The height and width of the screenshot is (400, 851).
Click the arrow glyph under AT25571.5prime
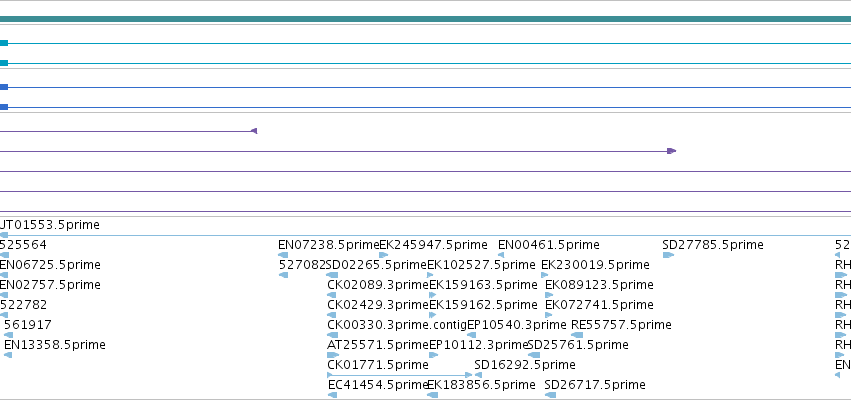(x=333, y=355)
